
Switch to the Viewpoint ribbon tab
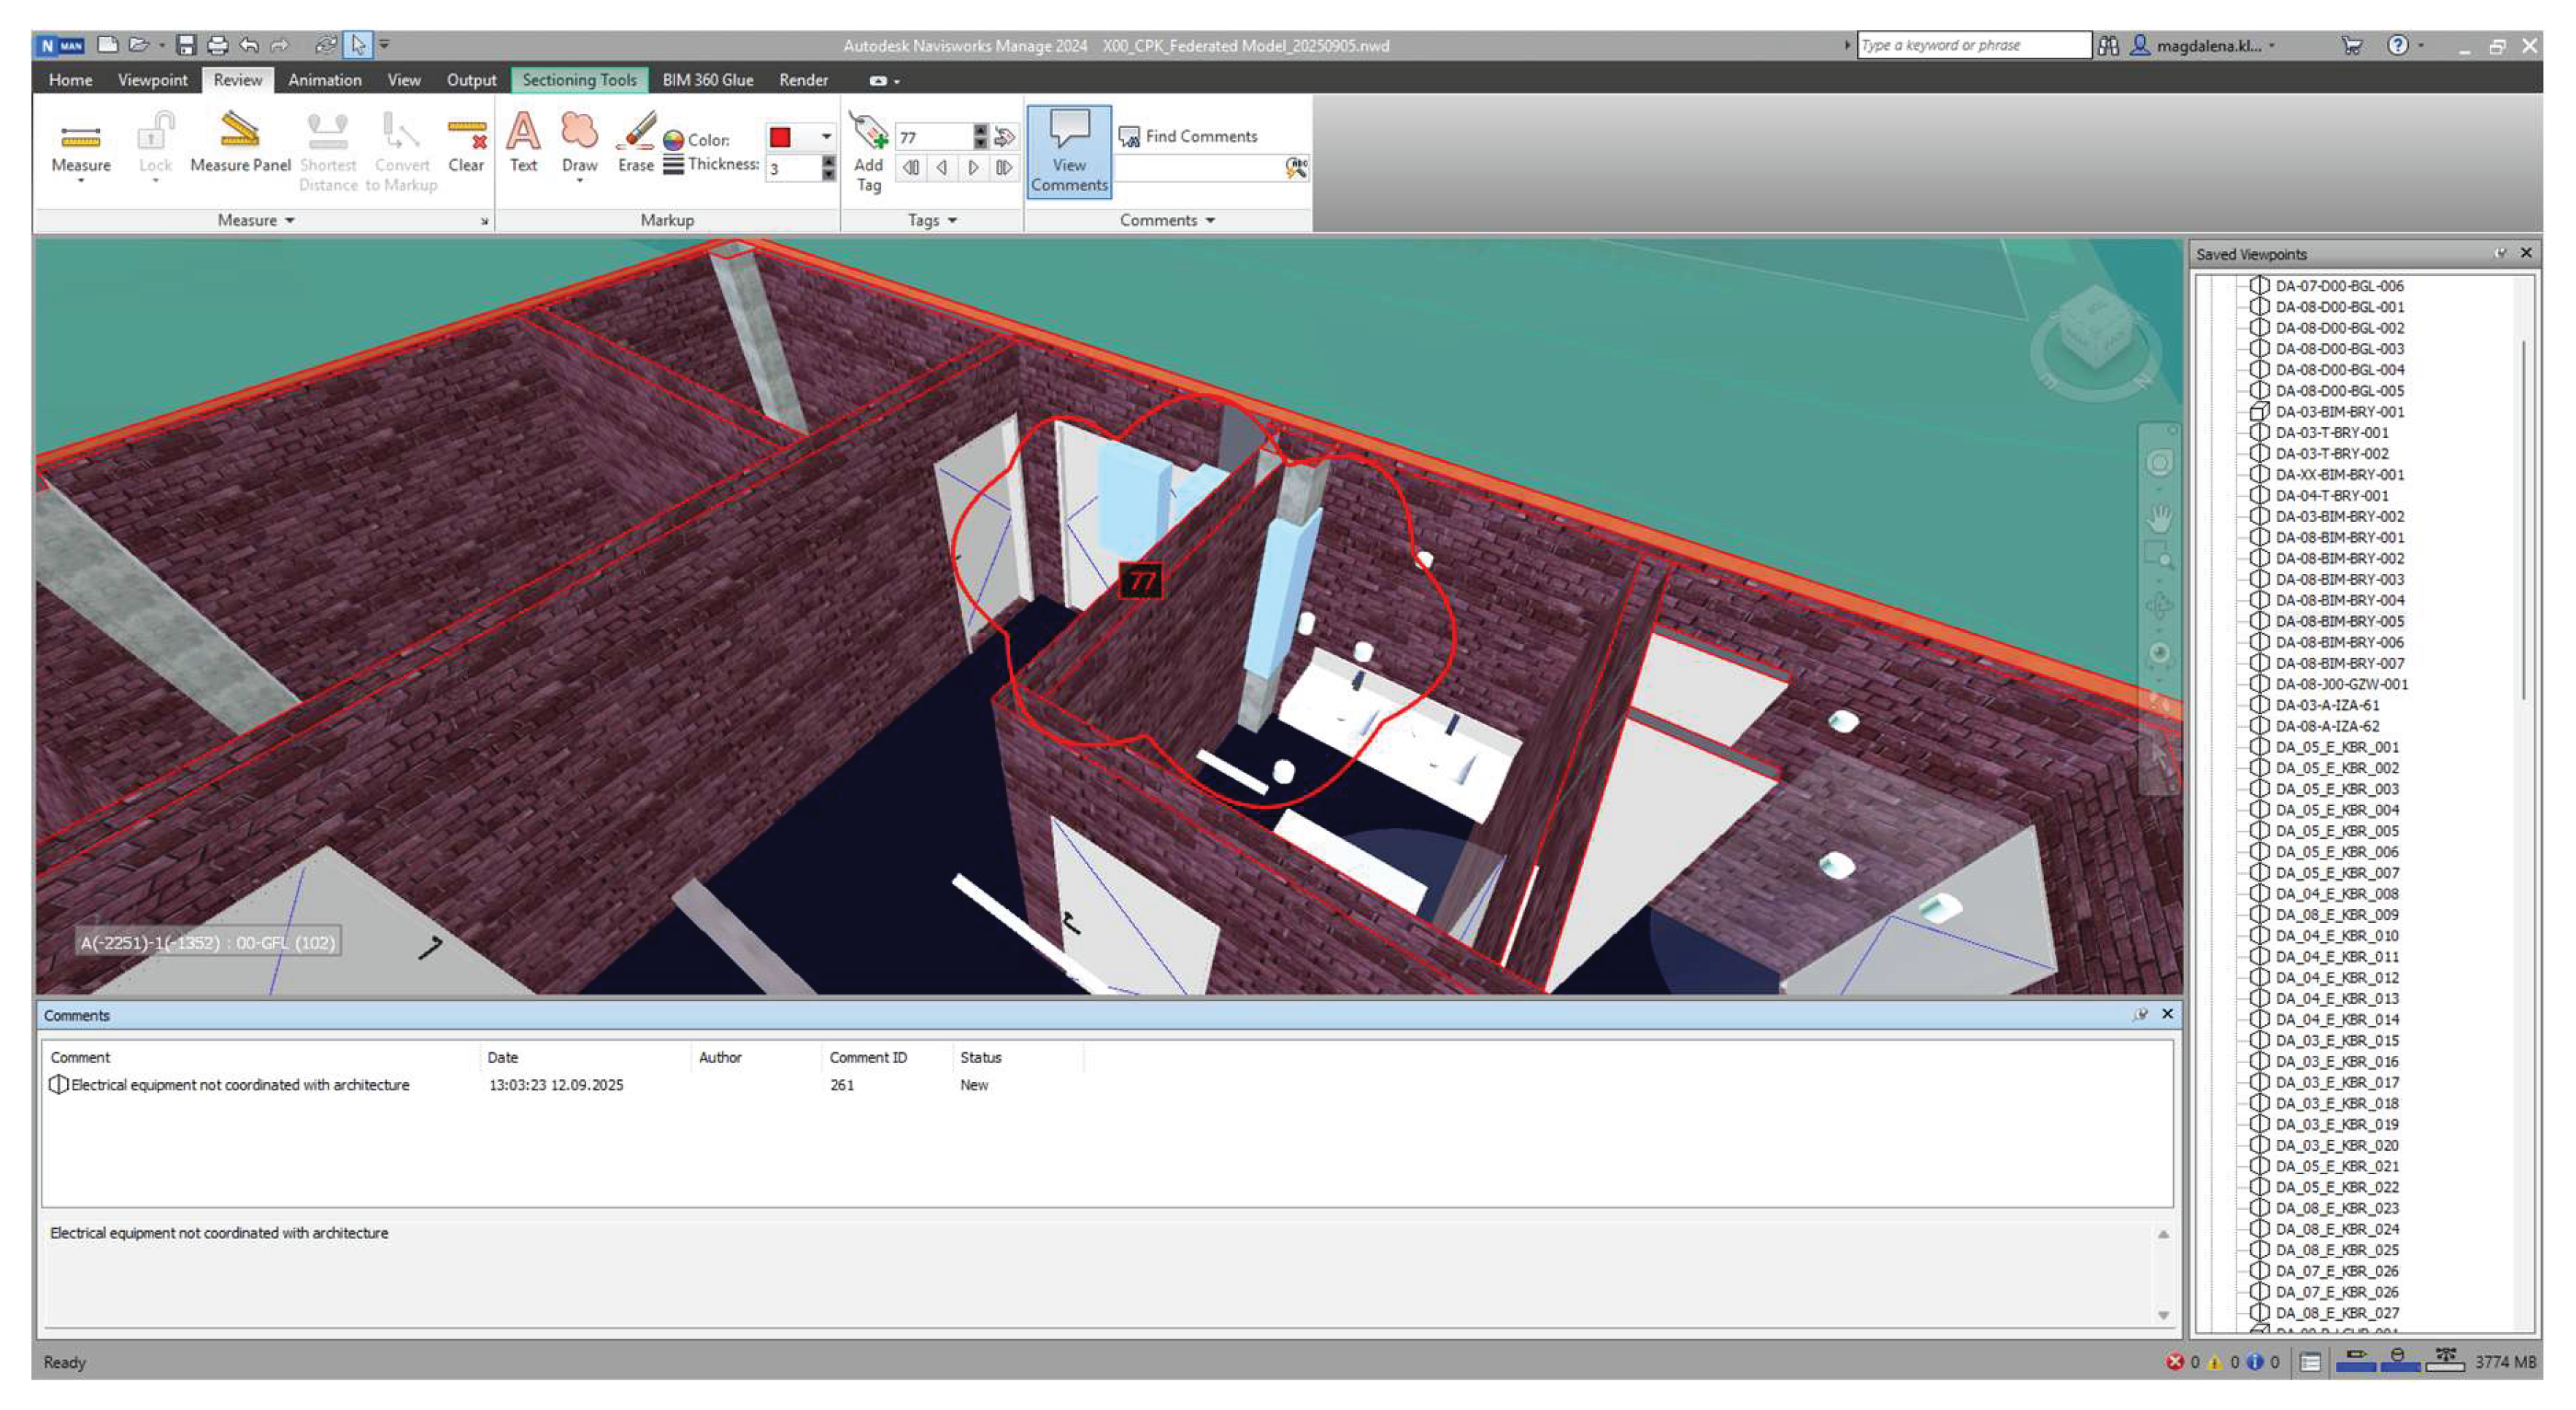point(152,80)
